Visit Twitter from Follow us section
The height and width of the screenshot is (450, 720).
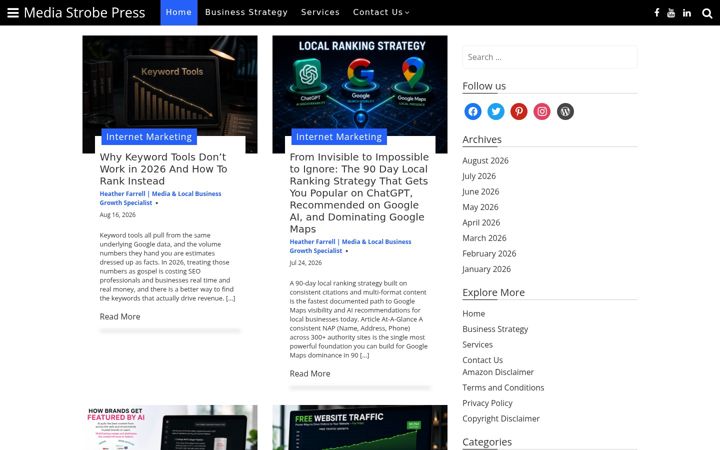click(496, 111)
